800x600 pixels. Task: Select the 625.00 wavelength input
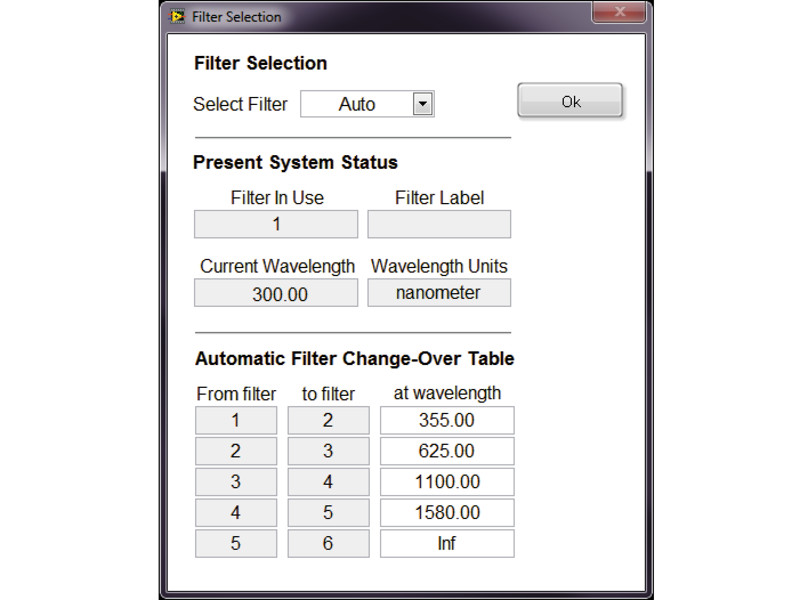point(447,452)
